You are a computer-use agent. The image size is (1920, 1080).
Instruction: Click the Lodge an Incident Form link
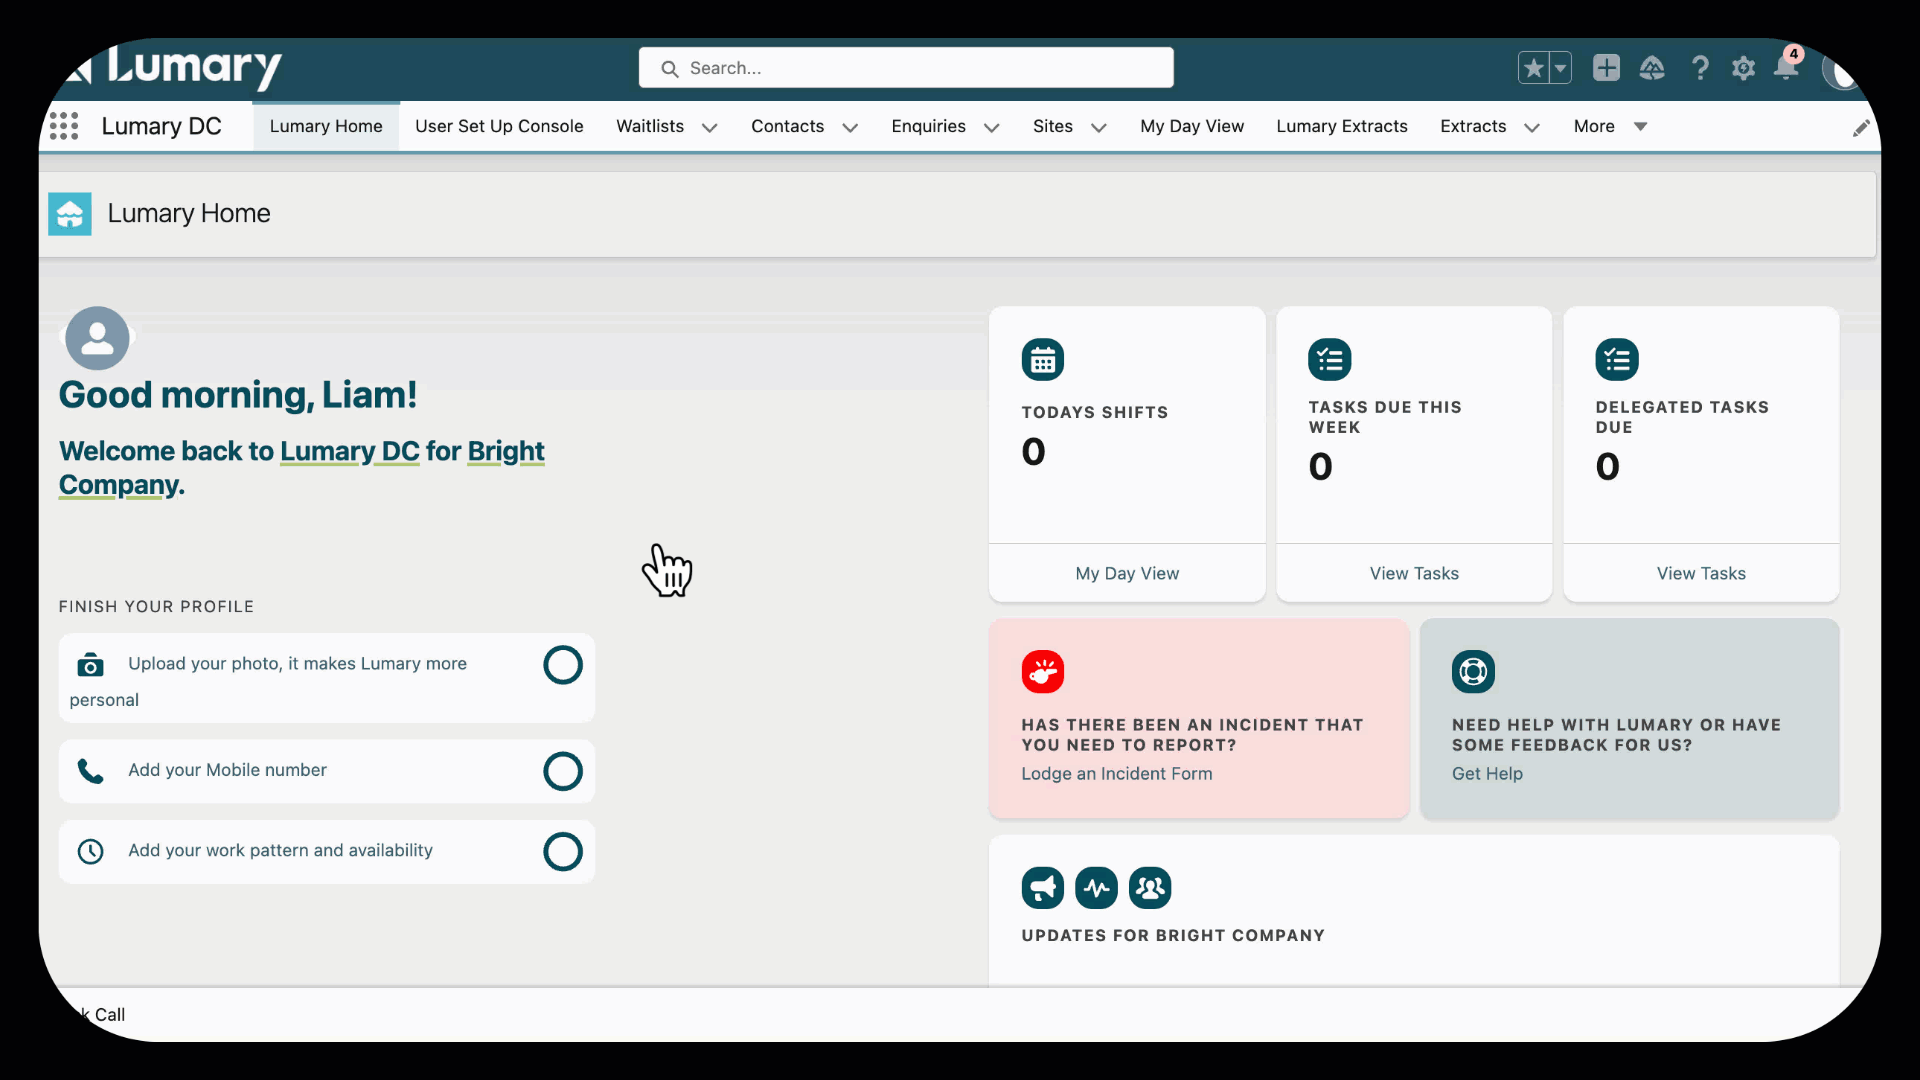(x=1116, y=774)
